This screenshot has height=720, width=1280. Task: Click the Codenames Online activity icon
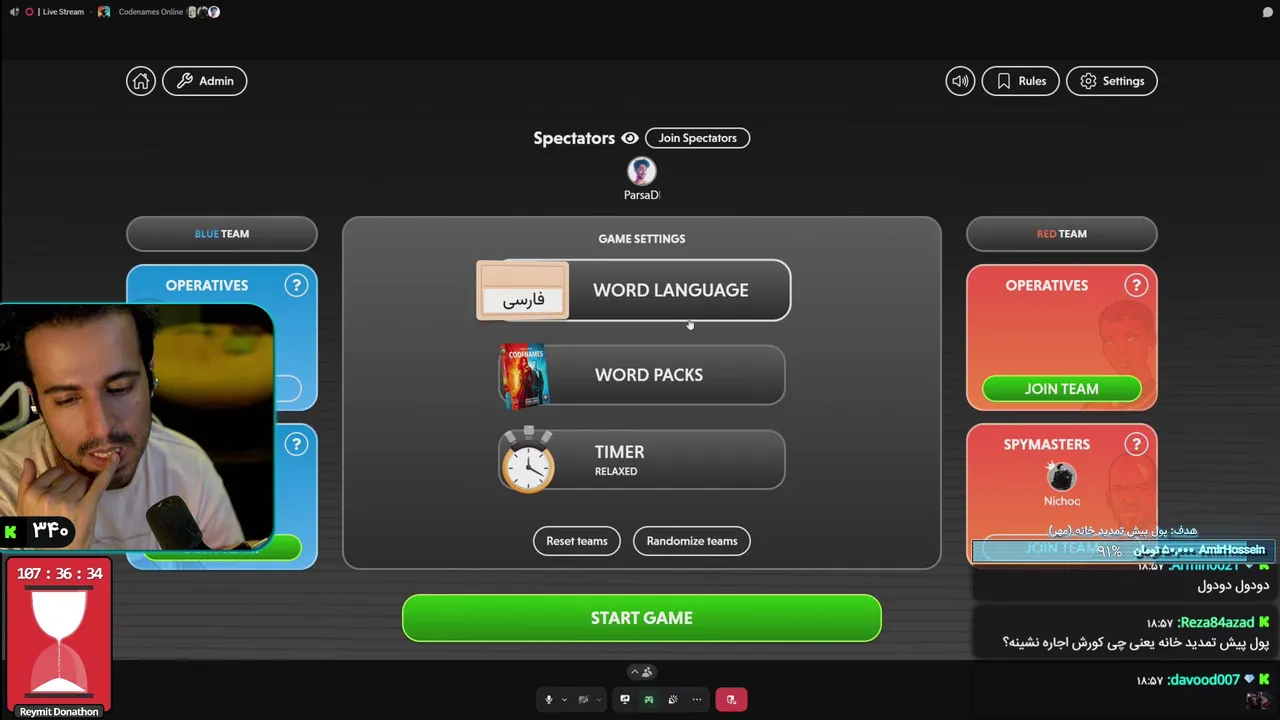(104, 12)
